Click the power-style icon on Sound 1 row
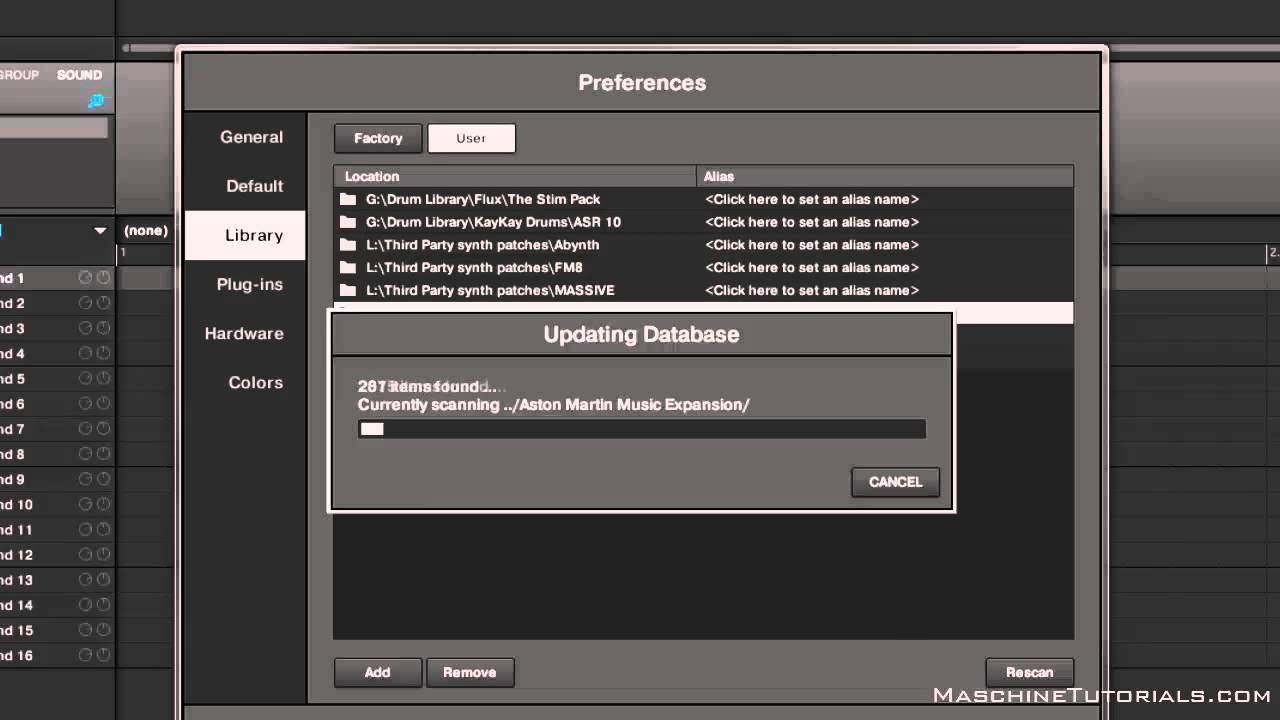The width and height of the screenshot is (1280, 720). coord(103,278)
